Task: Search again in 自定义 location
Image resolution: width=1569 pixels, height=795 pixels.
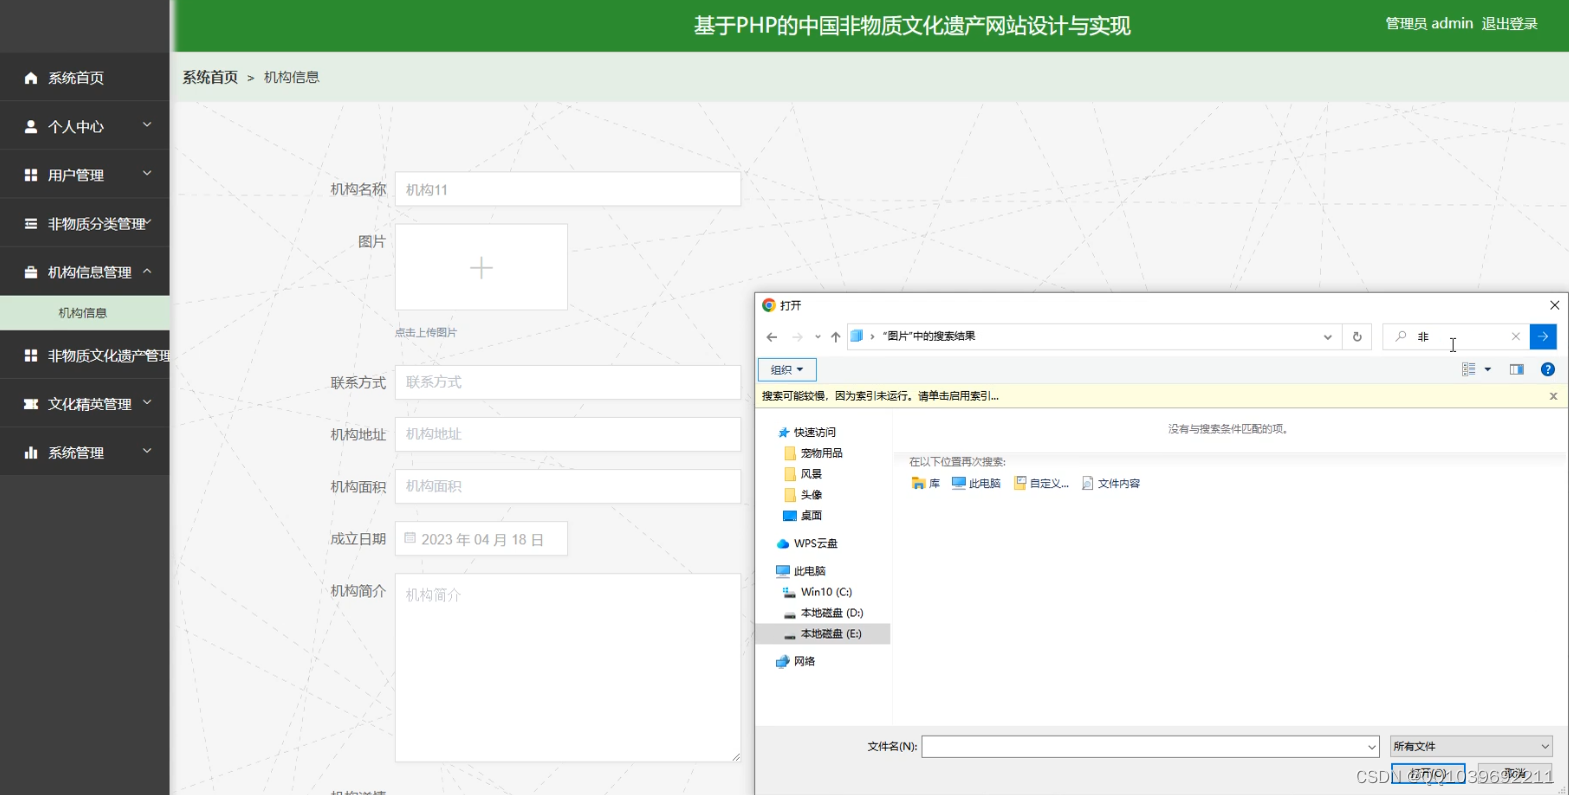Action: pyautogui.click(x=1041, y=483)
